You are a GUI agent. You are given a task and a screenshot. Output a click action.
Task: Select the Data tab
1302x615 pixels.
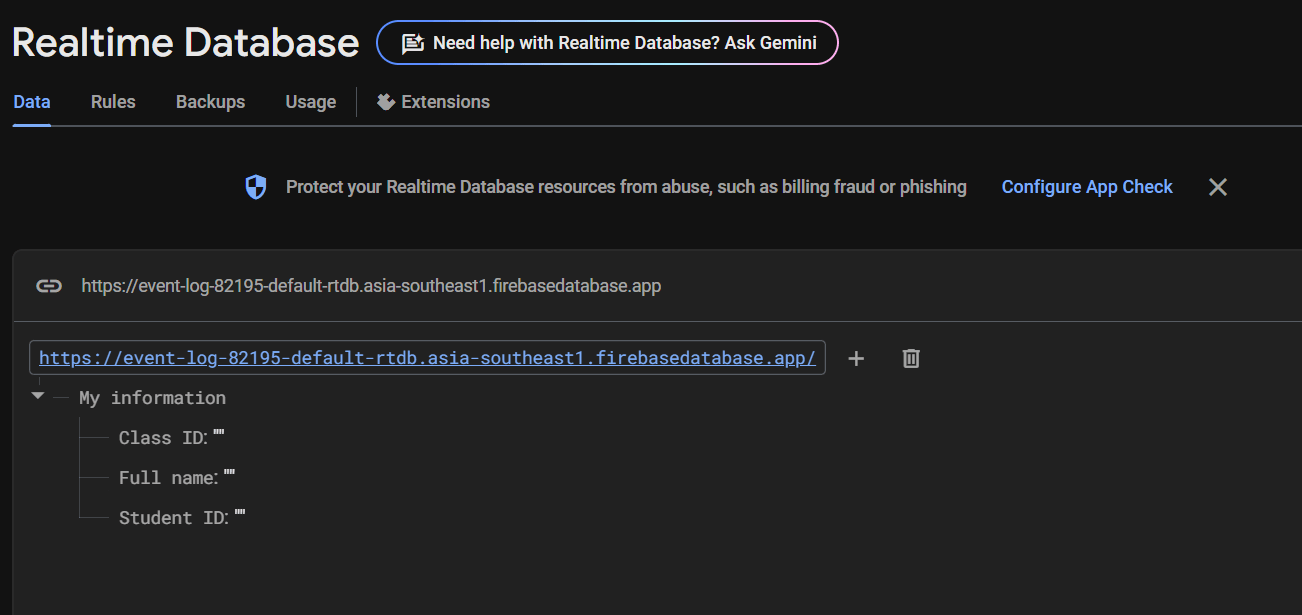(32, 102)
